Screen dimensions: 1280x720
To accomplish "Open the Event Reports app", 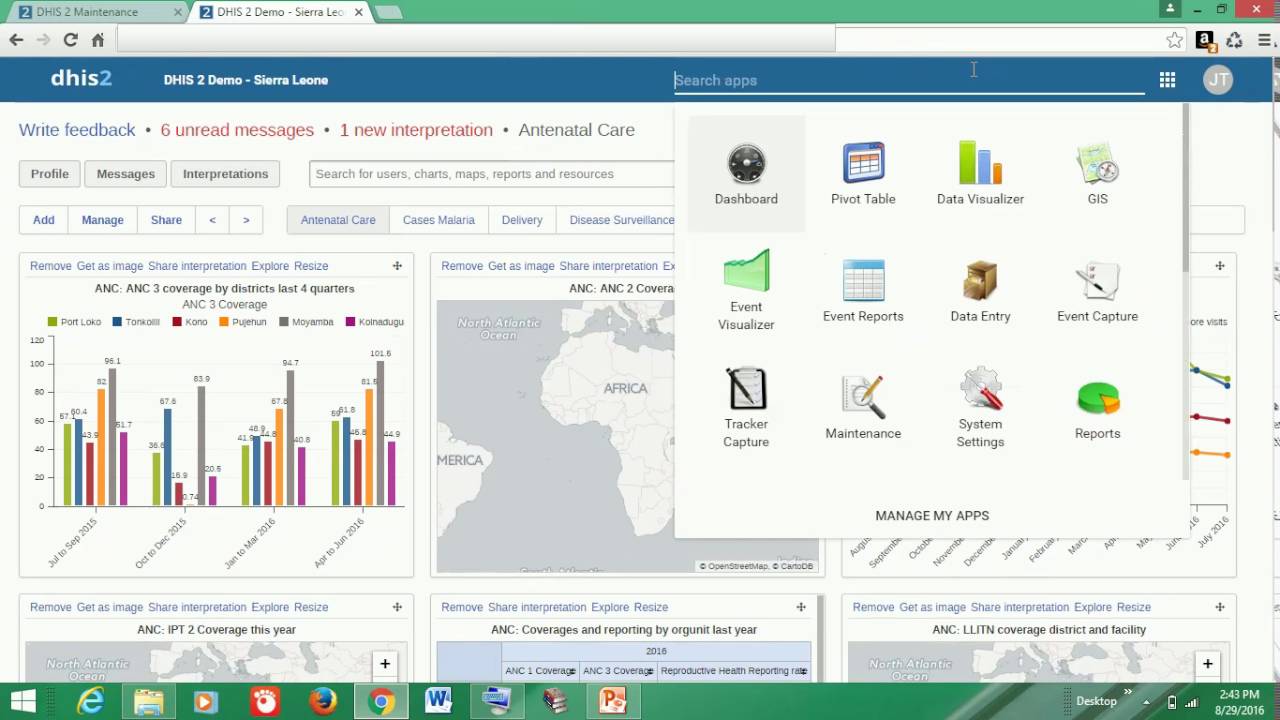I will [863, 291].
